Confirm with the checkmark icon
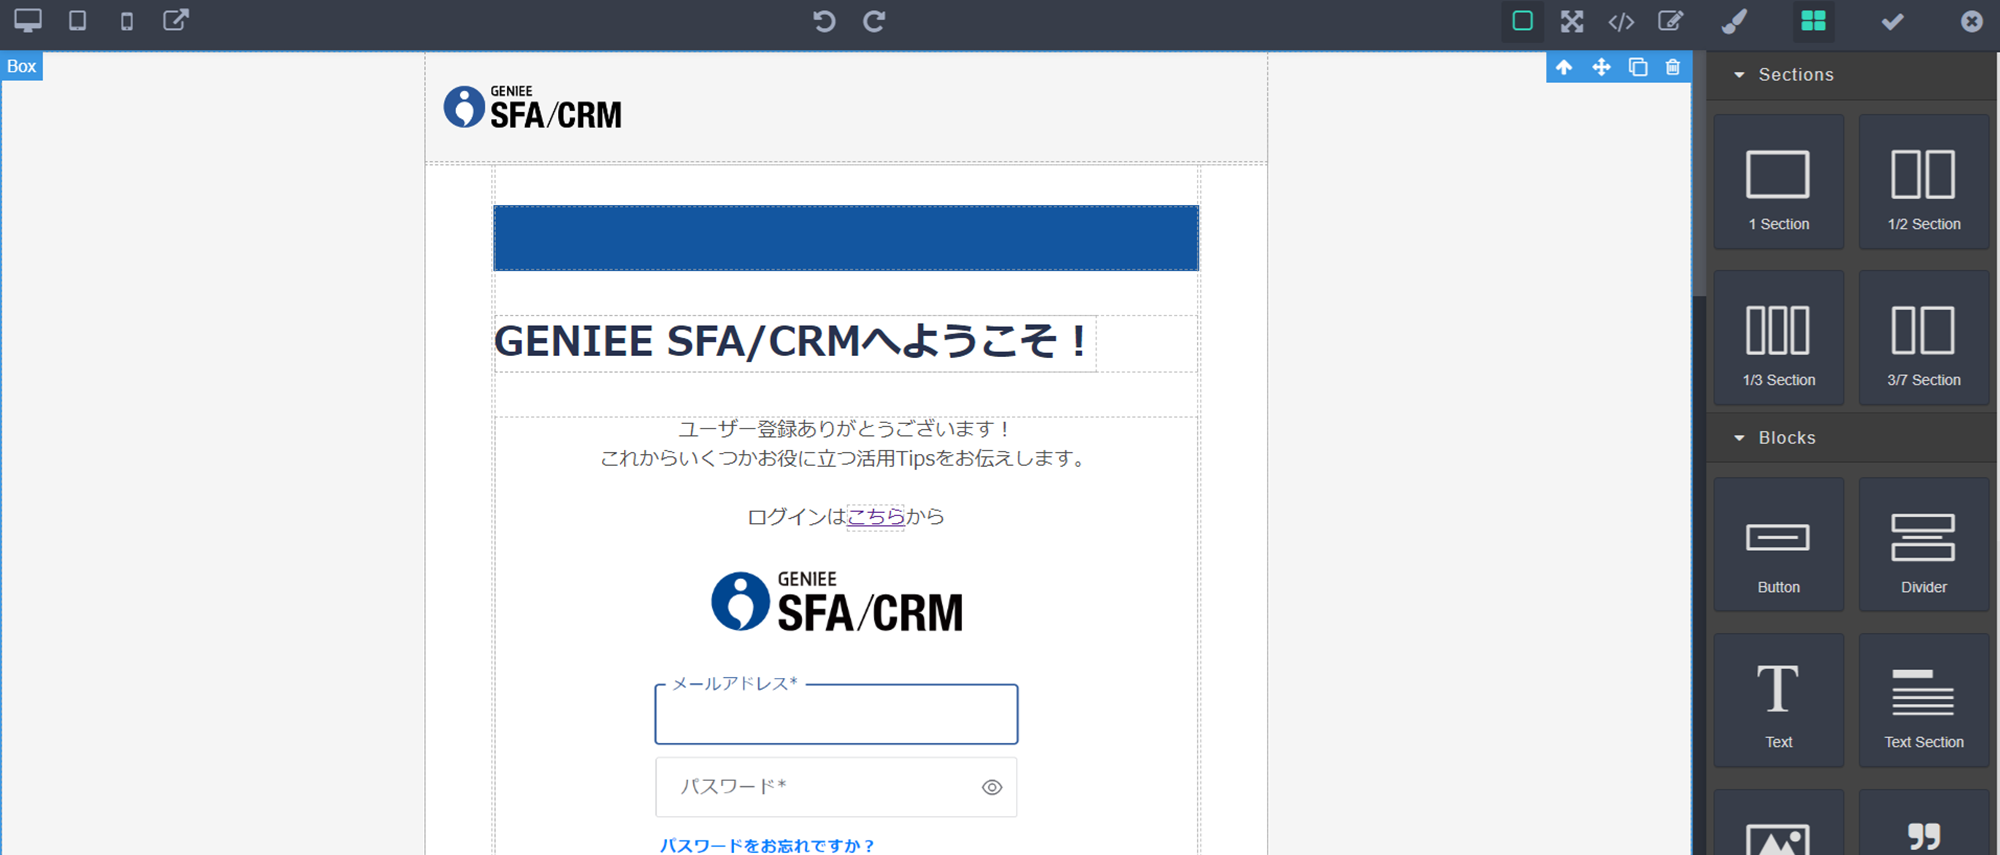 point(1892,21)
